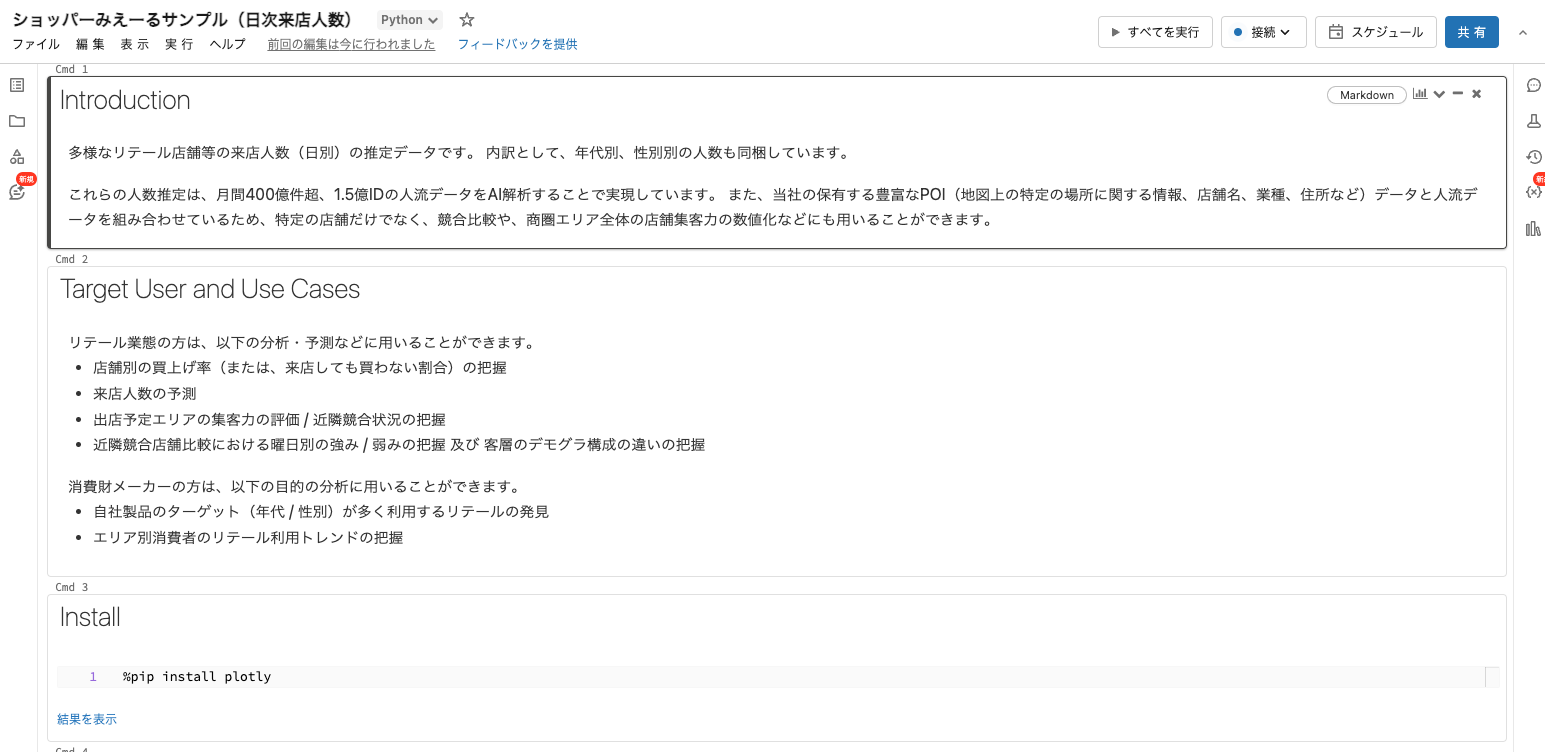1545x752 pixels.
Task: Run all cells with すべてを実行
Action: point(1155,31)
